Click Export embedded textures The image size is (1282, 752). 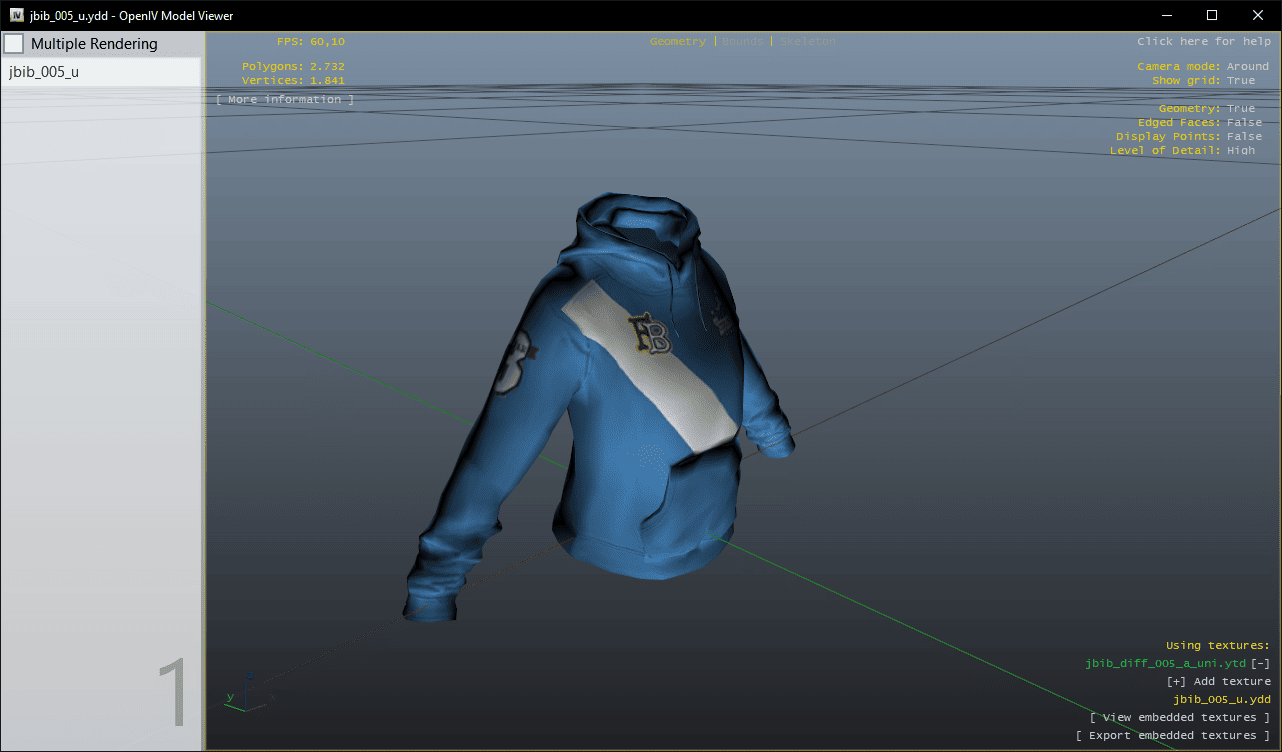(x=1172, y=736)
